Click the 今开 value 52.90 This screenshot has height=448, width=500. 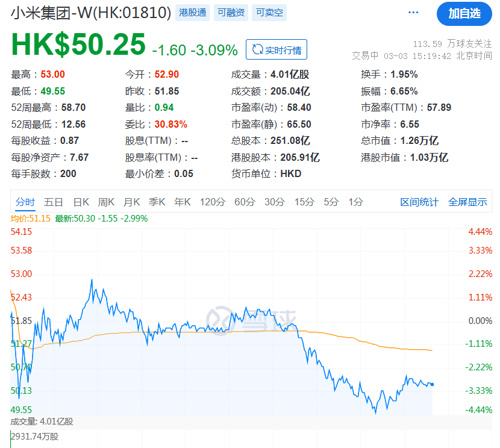click(167, 74)
